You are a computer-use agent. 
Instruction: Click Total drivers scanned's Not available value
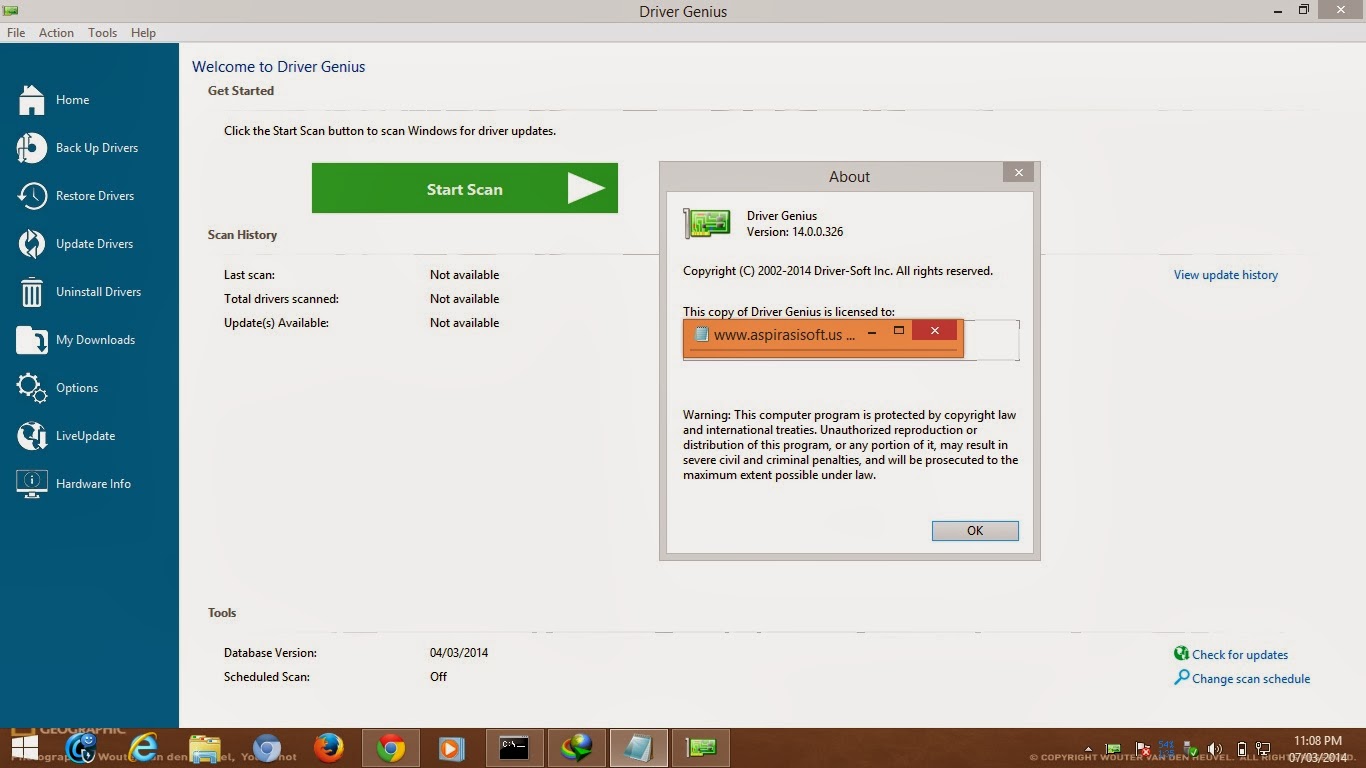(x=464, y=299)
